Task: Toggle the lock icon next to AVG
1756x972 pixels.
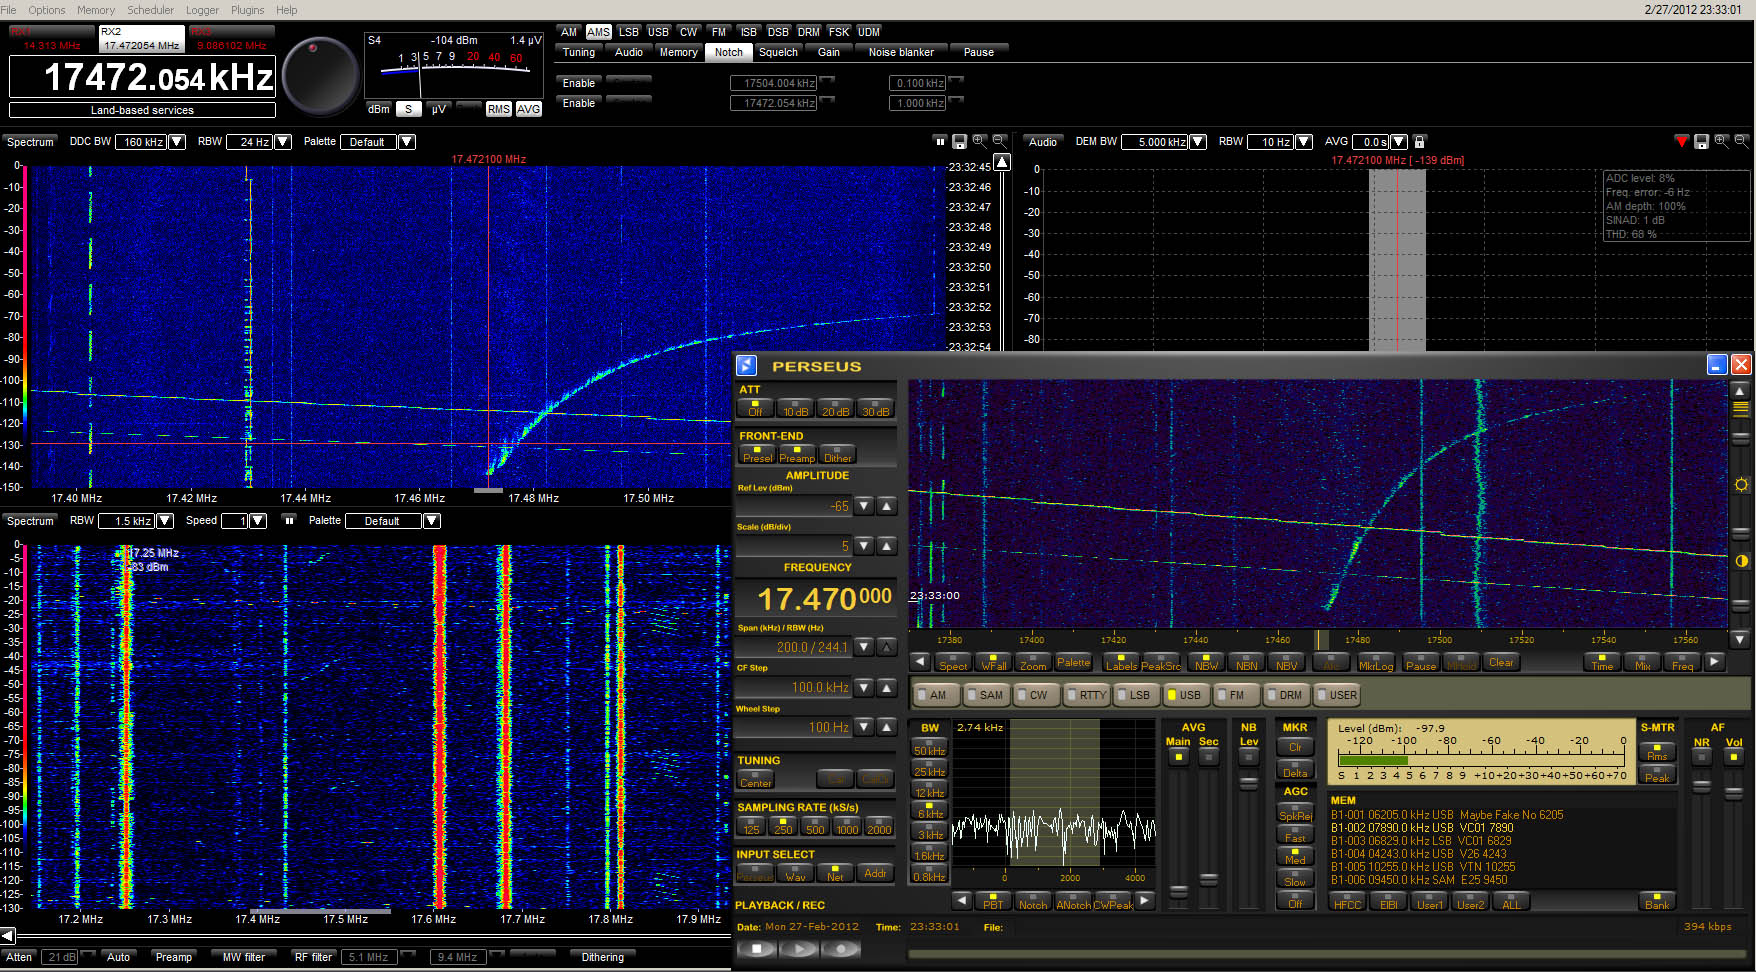Action: pos(1419,142)
